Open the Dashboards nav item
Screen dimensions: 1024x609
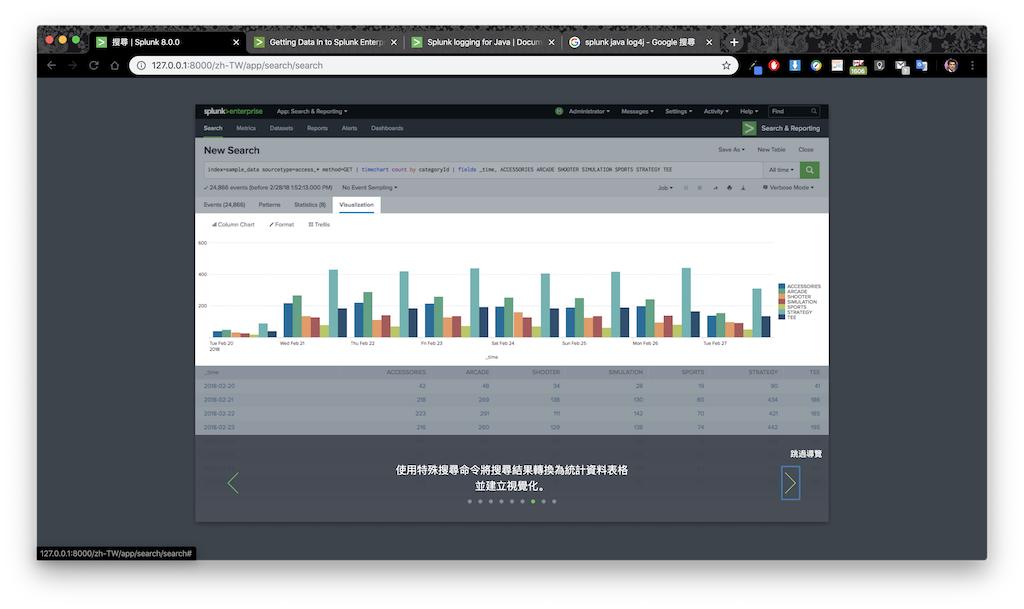pos(387,129)
